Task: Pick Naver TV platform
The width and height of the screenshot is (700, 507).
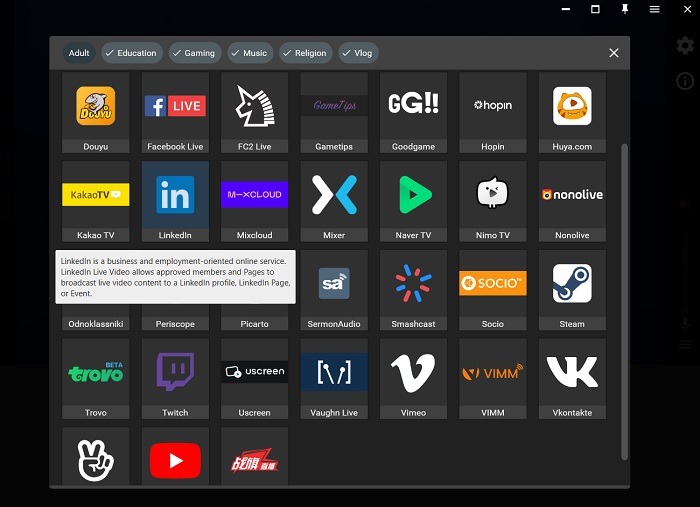Action: click(x=413, y=201)
